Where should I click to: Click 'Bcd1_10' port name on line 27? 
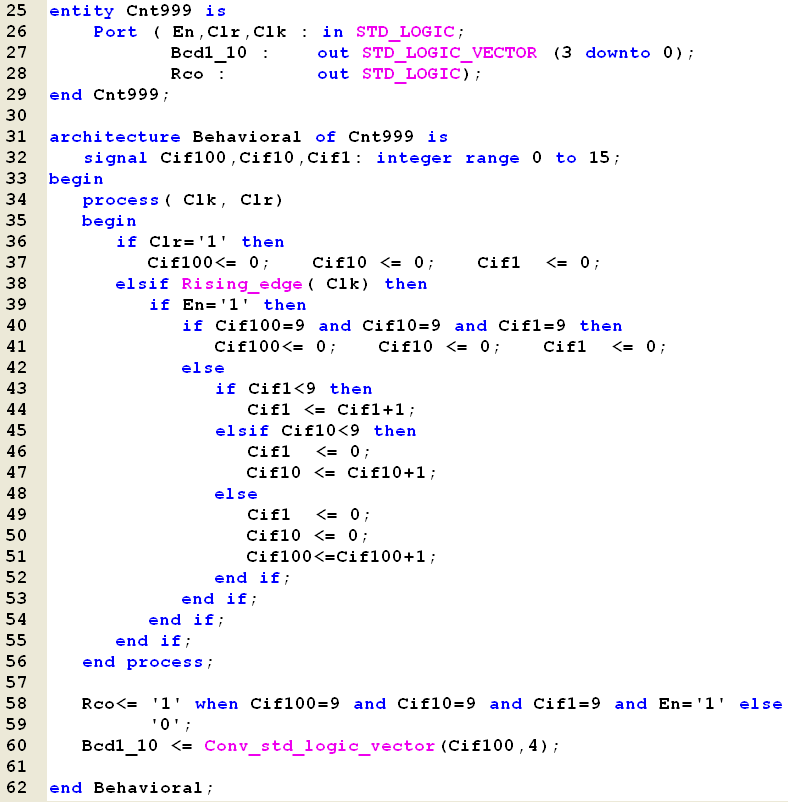click(x=209, y=53)
